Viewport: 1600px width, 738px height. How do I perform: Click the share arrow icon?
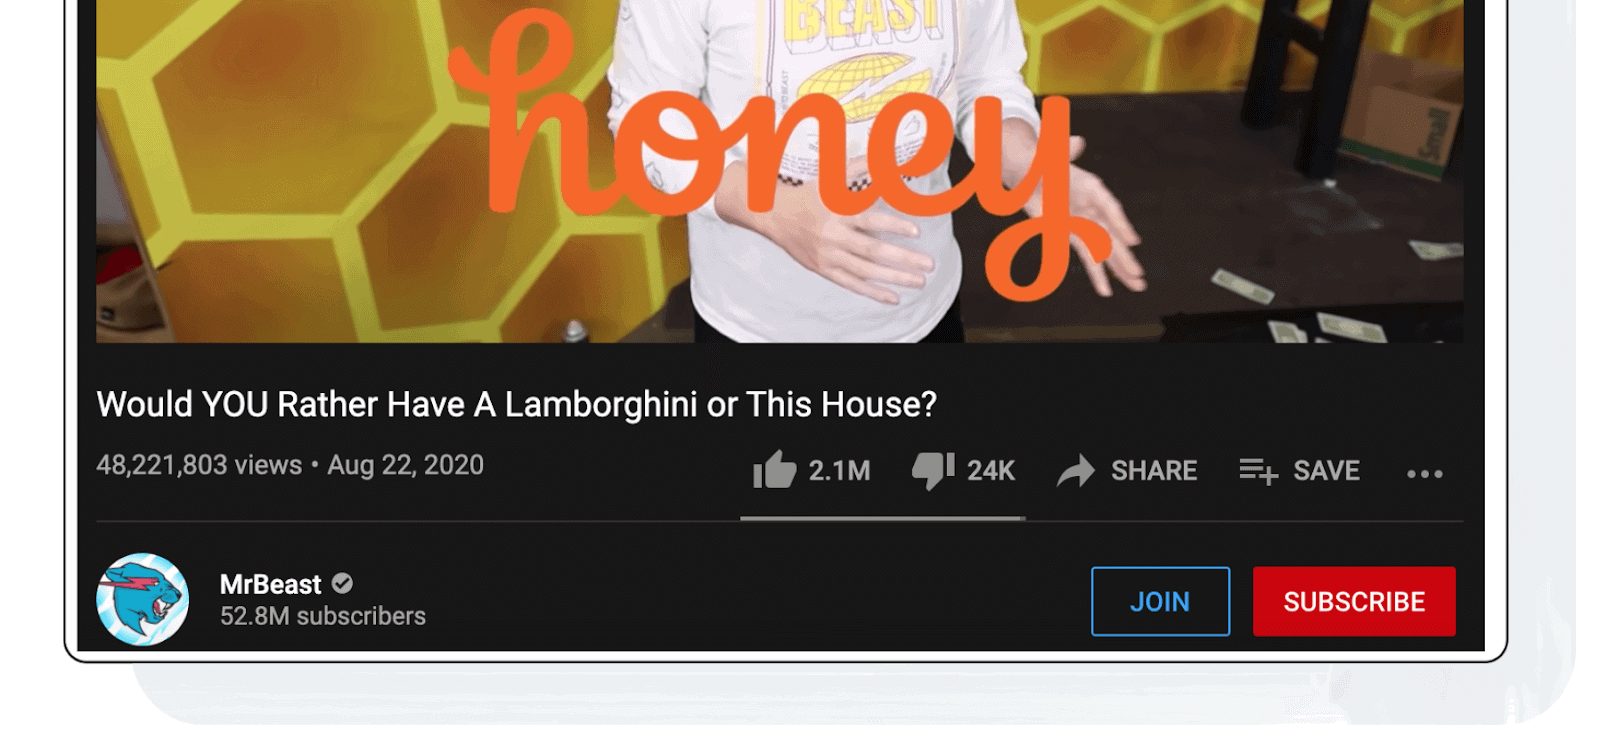click(1076, 470)
